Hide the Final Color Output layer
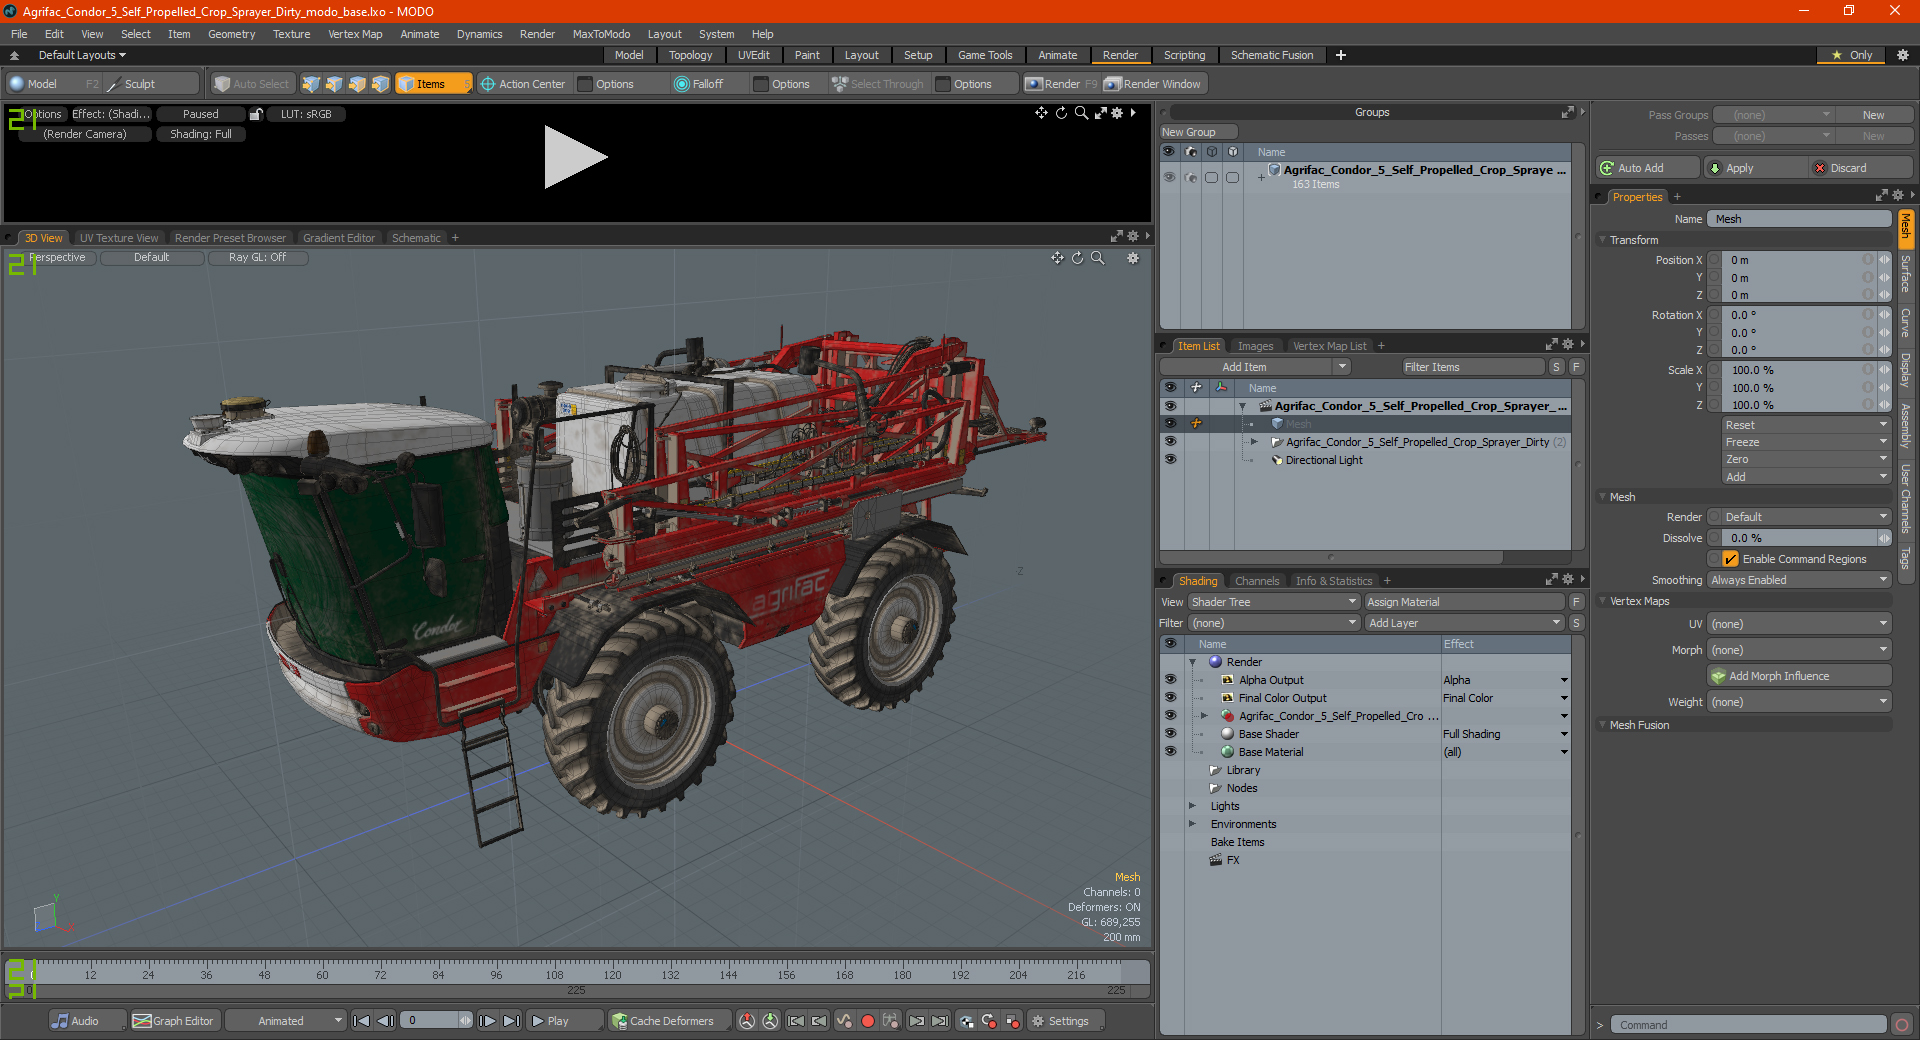1920x1040 pixels. 1170,698
